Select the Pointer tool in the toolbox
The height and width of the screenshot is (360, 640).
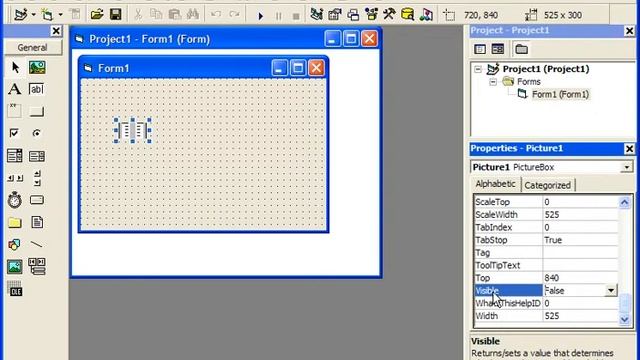click(15, 67)
